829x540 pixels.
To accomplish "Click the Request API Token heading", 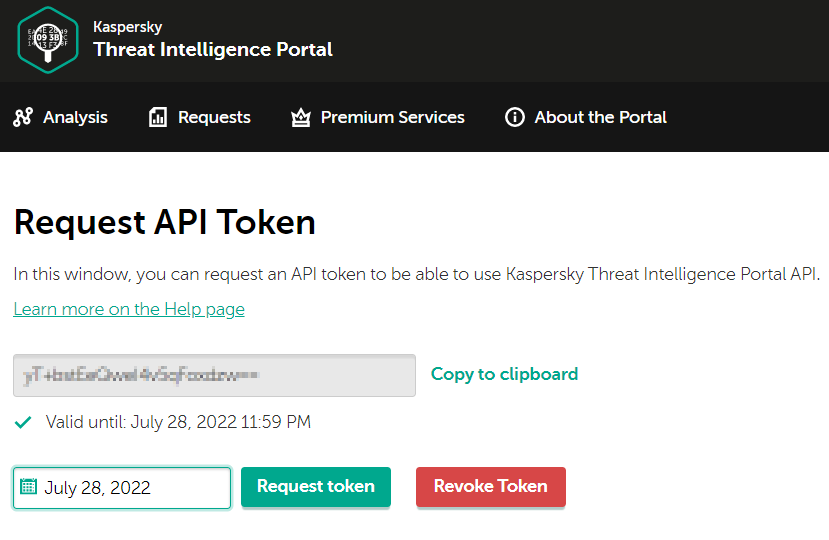I will (x=164, y=222).
